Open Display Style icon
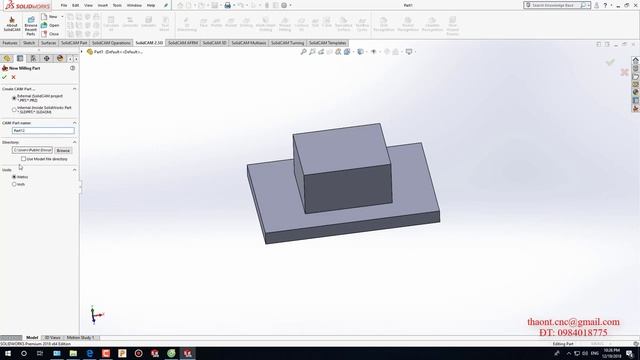 click(360, 52)
